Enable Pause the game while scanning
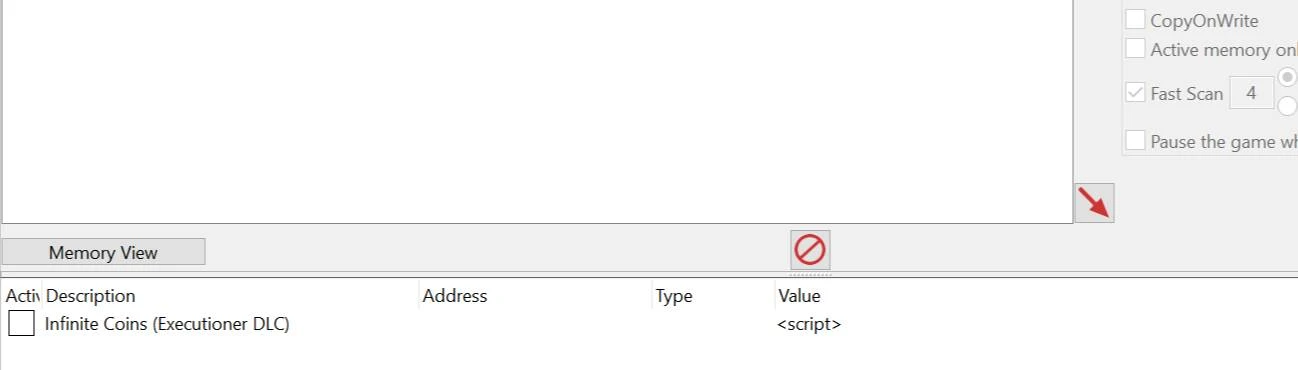 [1135, 141]
